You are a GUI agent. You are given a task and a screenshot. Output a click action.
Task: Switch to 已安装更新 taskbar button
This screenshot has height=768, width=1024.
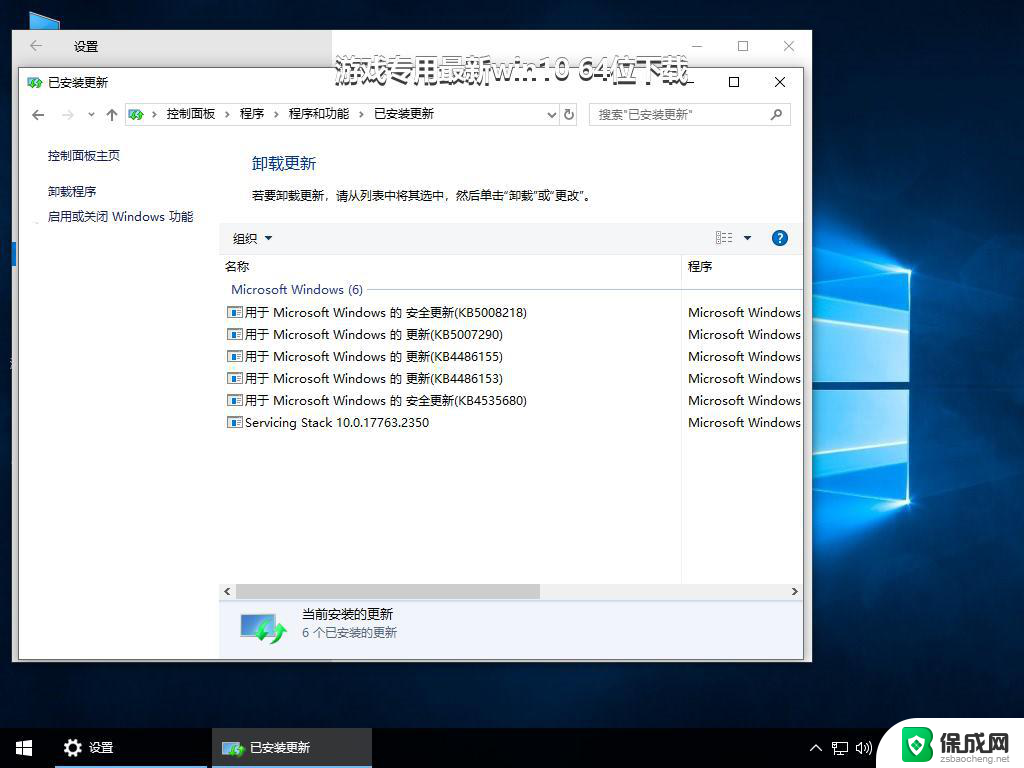(292, 748)
